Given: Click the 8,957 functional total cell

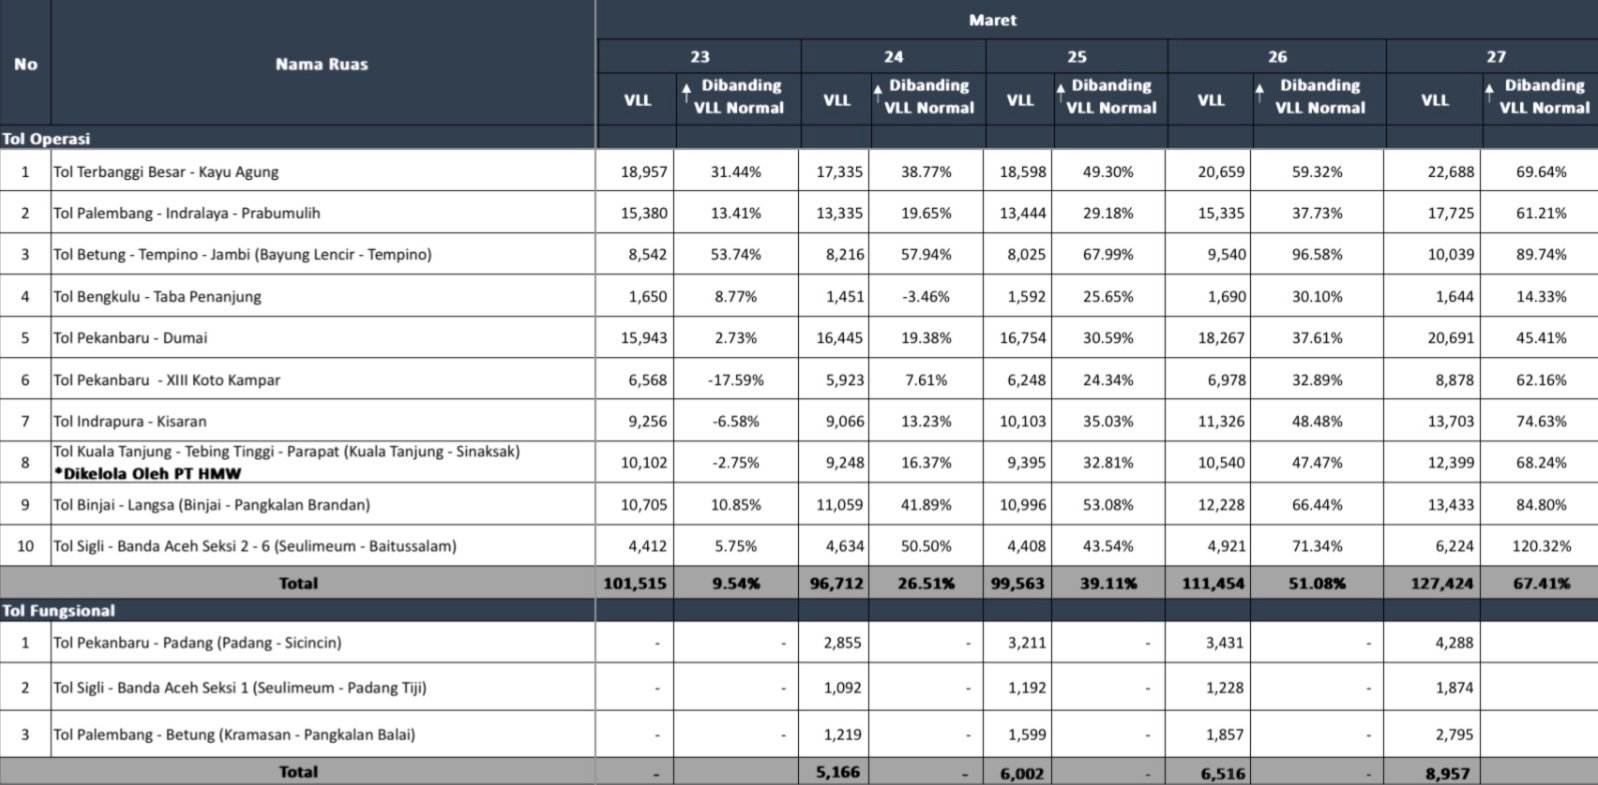Looking at the screenshot, I should (1448, 772).
